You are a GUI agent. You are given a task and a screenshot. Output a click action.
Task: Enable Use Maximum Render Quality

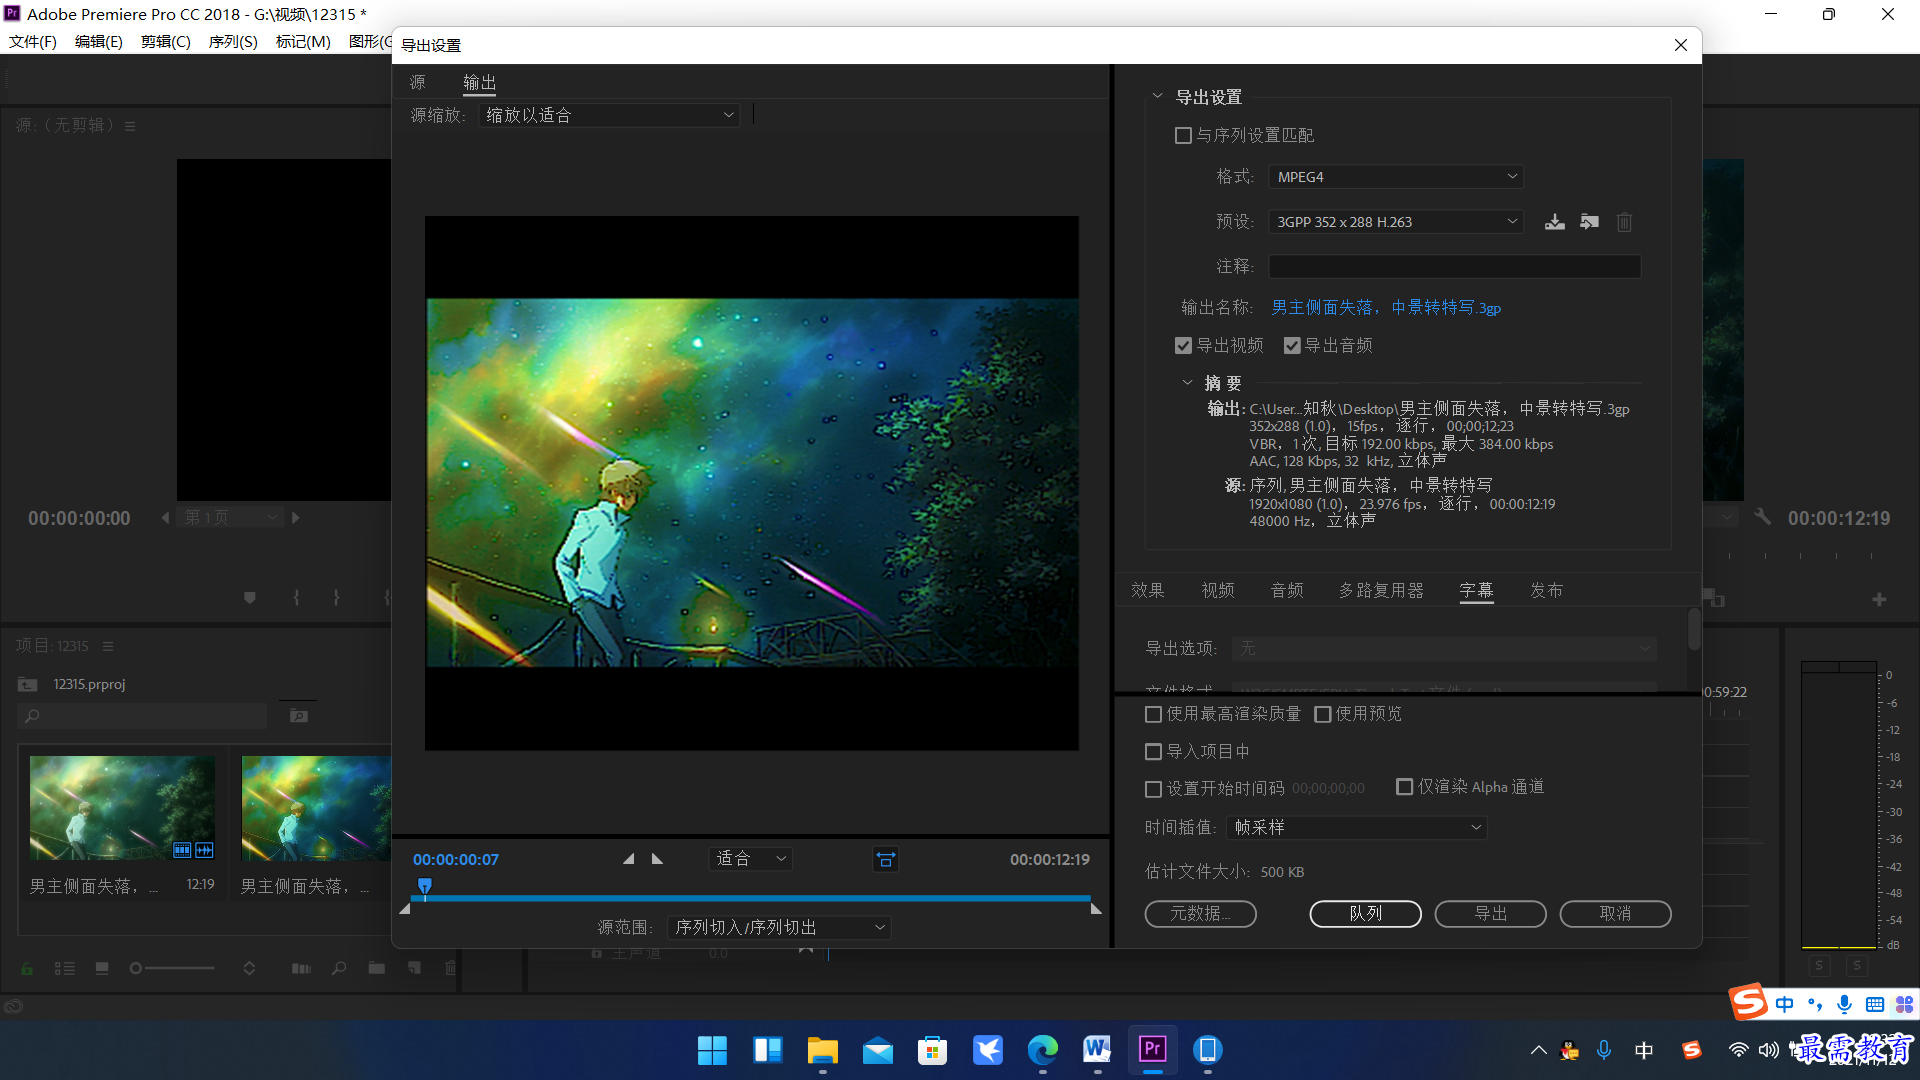pos(1153,714)
